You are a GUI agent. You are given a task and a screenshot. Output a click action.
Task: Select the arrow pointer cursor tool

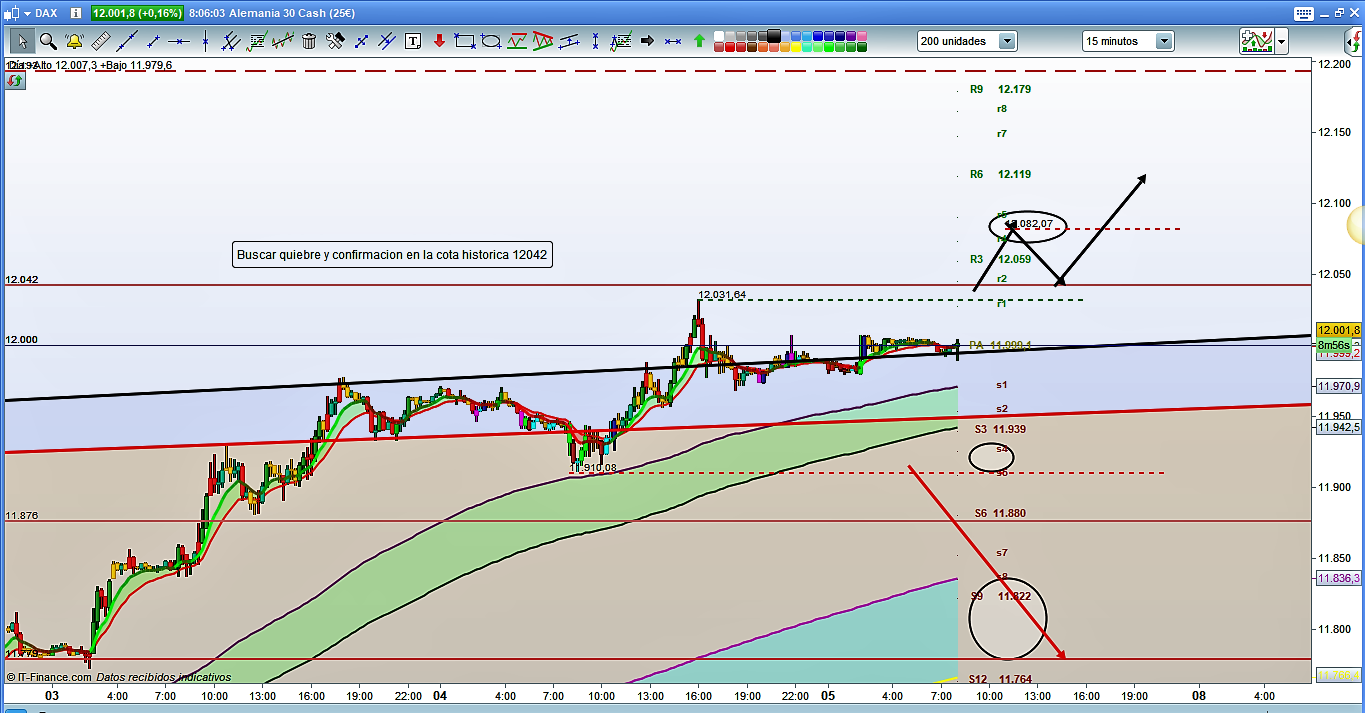22,41
